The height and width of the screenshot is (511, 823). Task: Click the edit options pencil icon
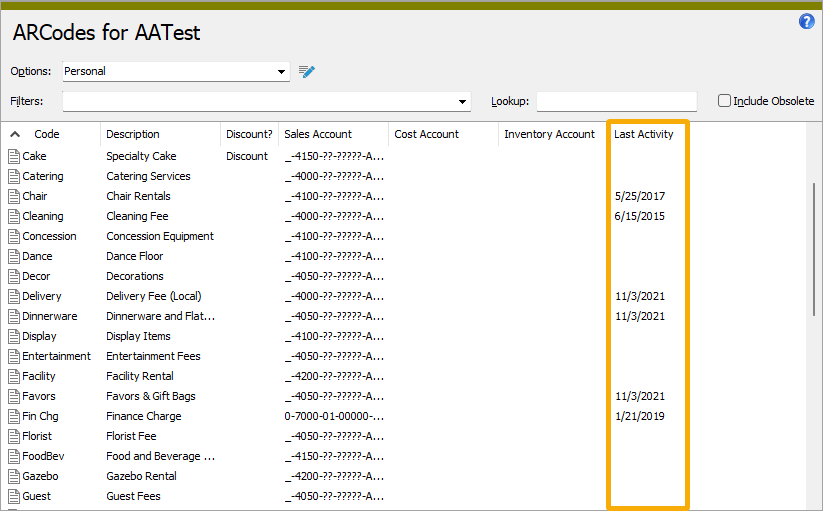tap(307, 71)
